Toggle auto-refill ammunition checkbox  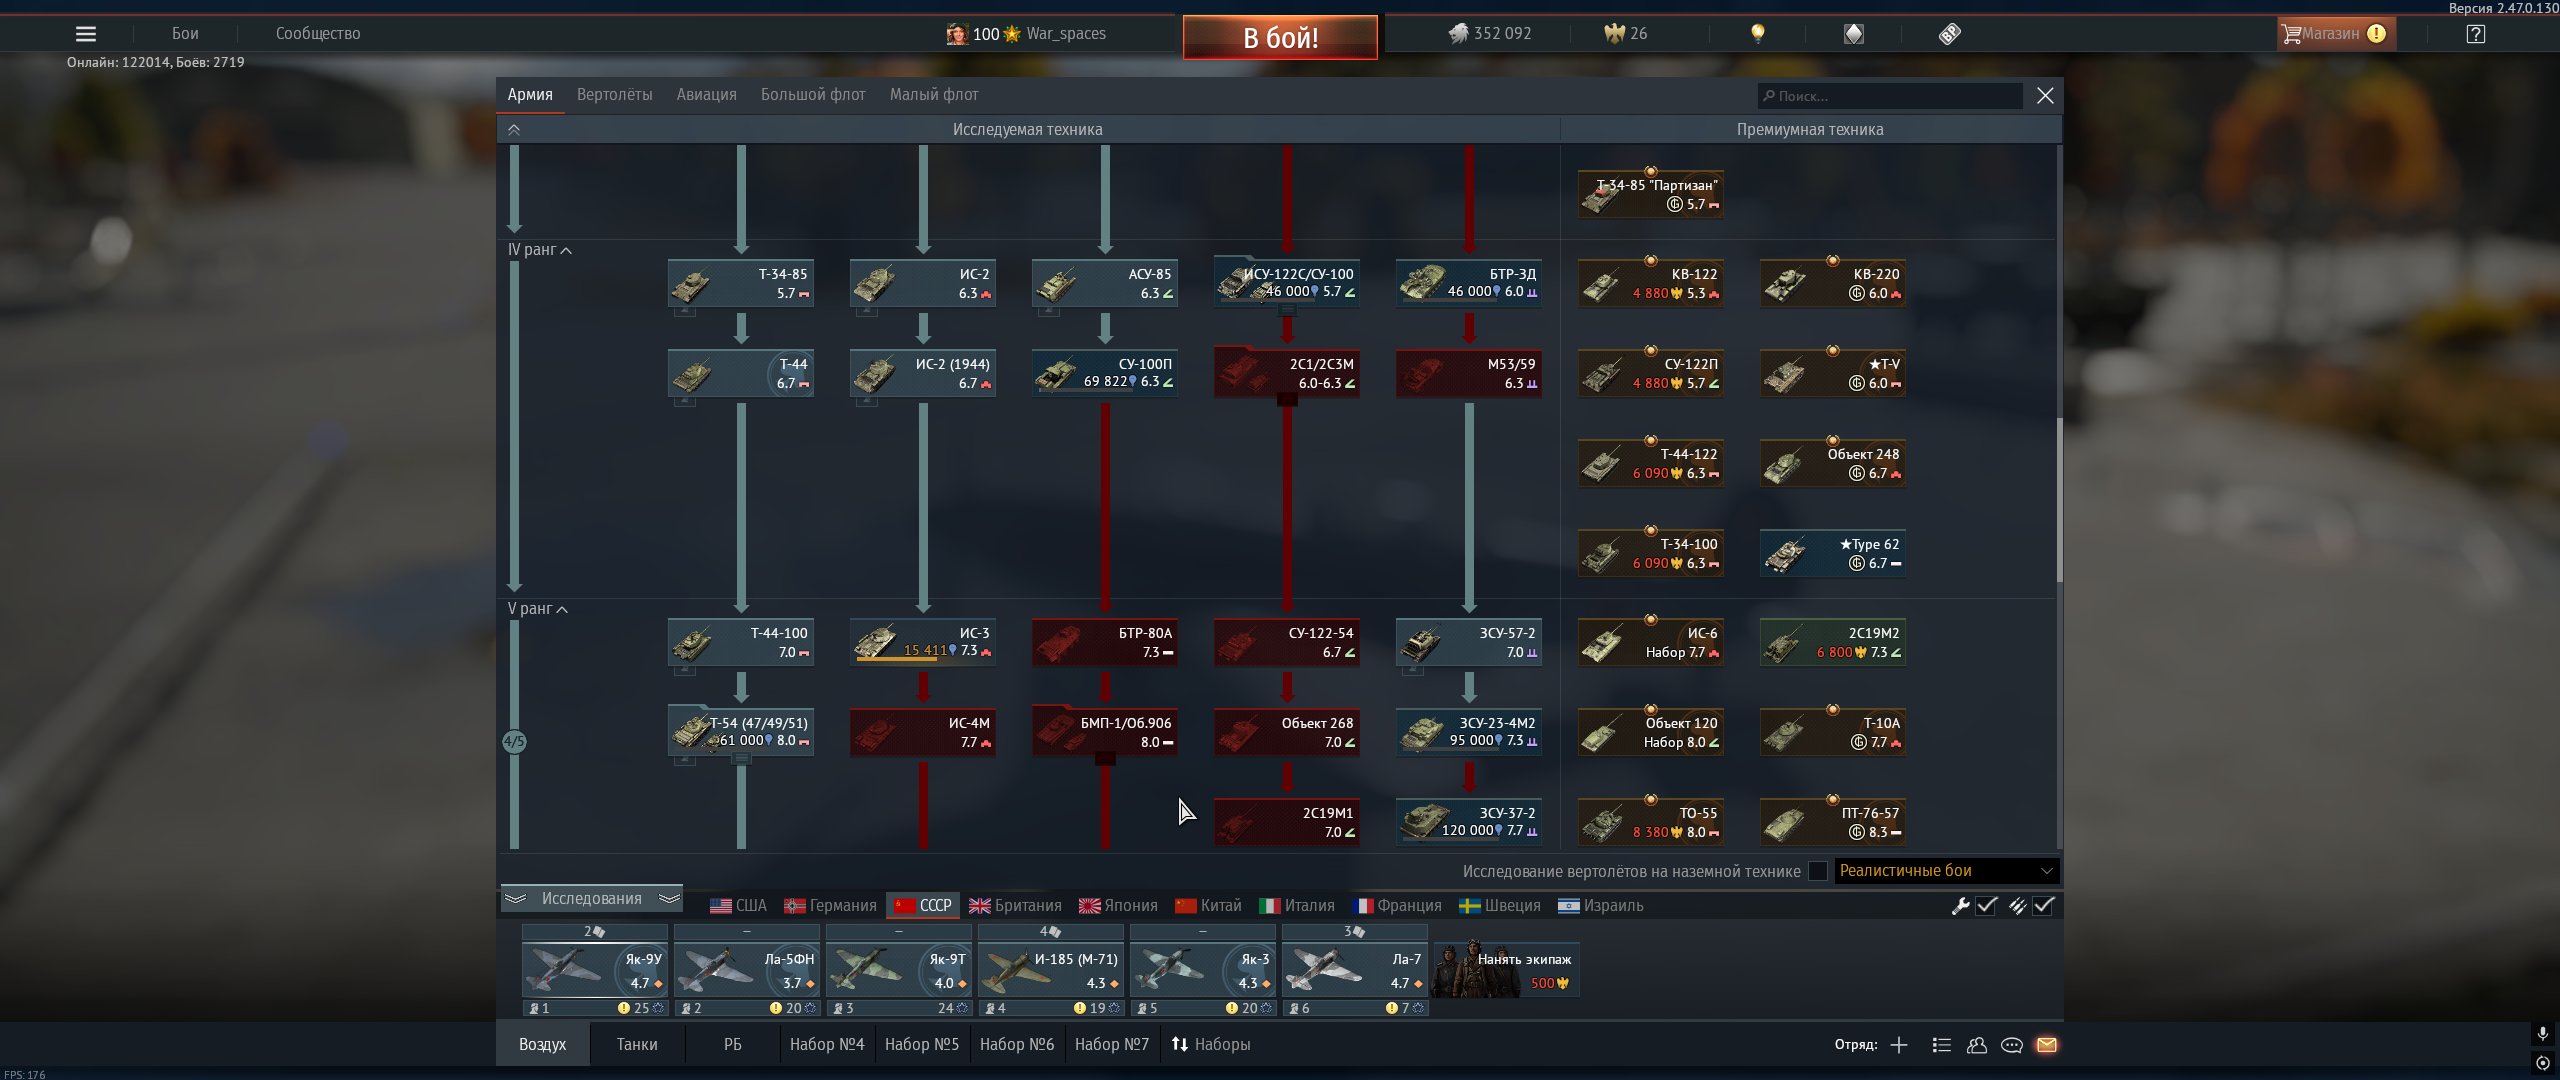tap(2043, 906)
